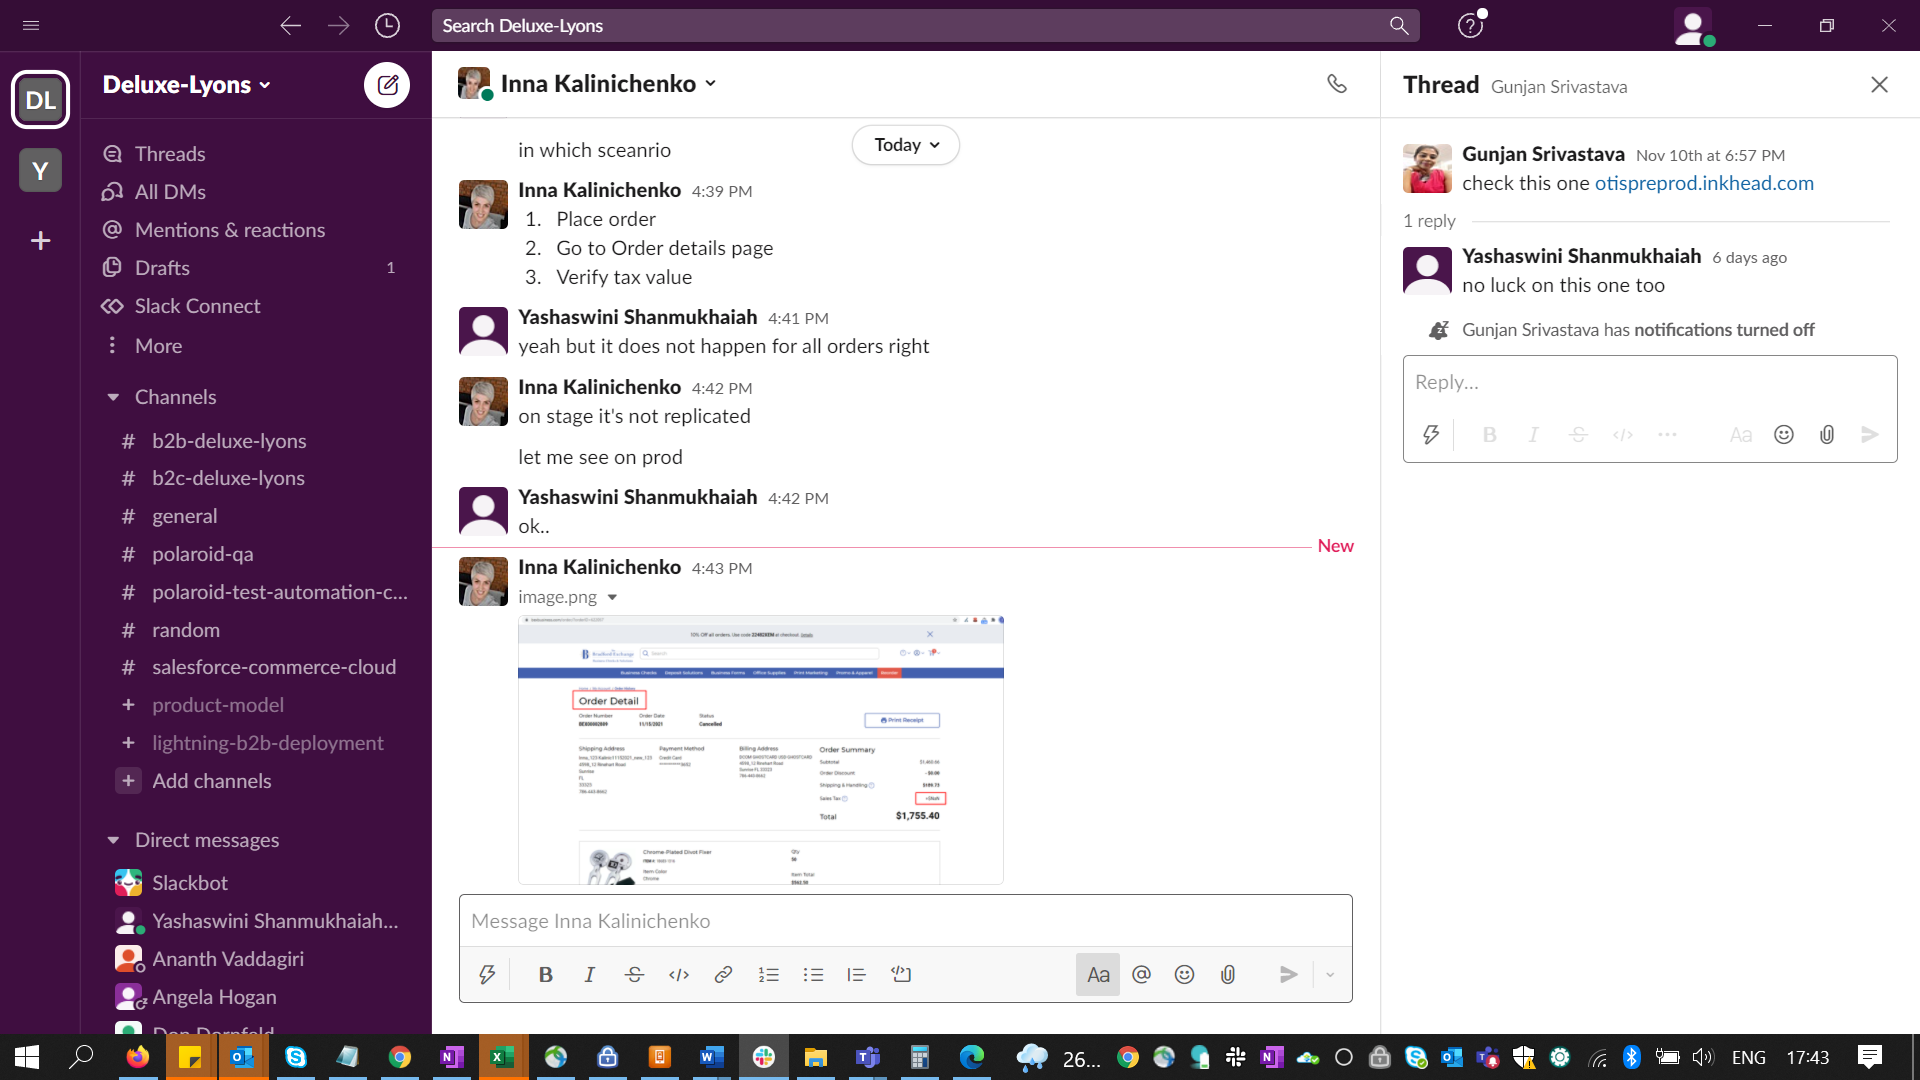Toggle bold formatting in message composer

(x=545, y=974)
